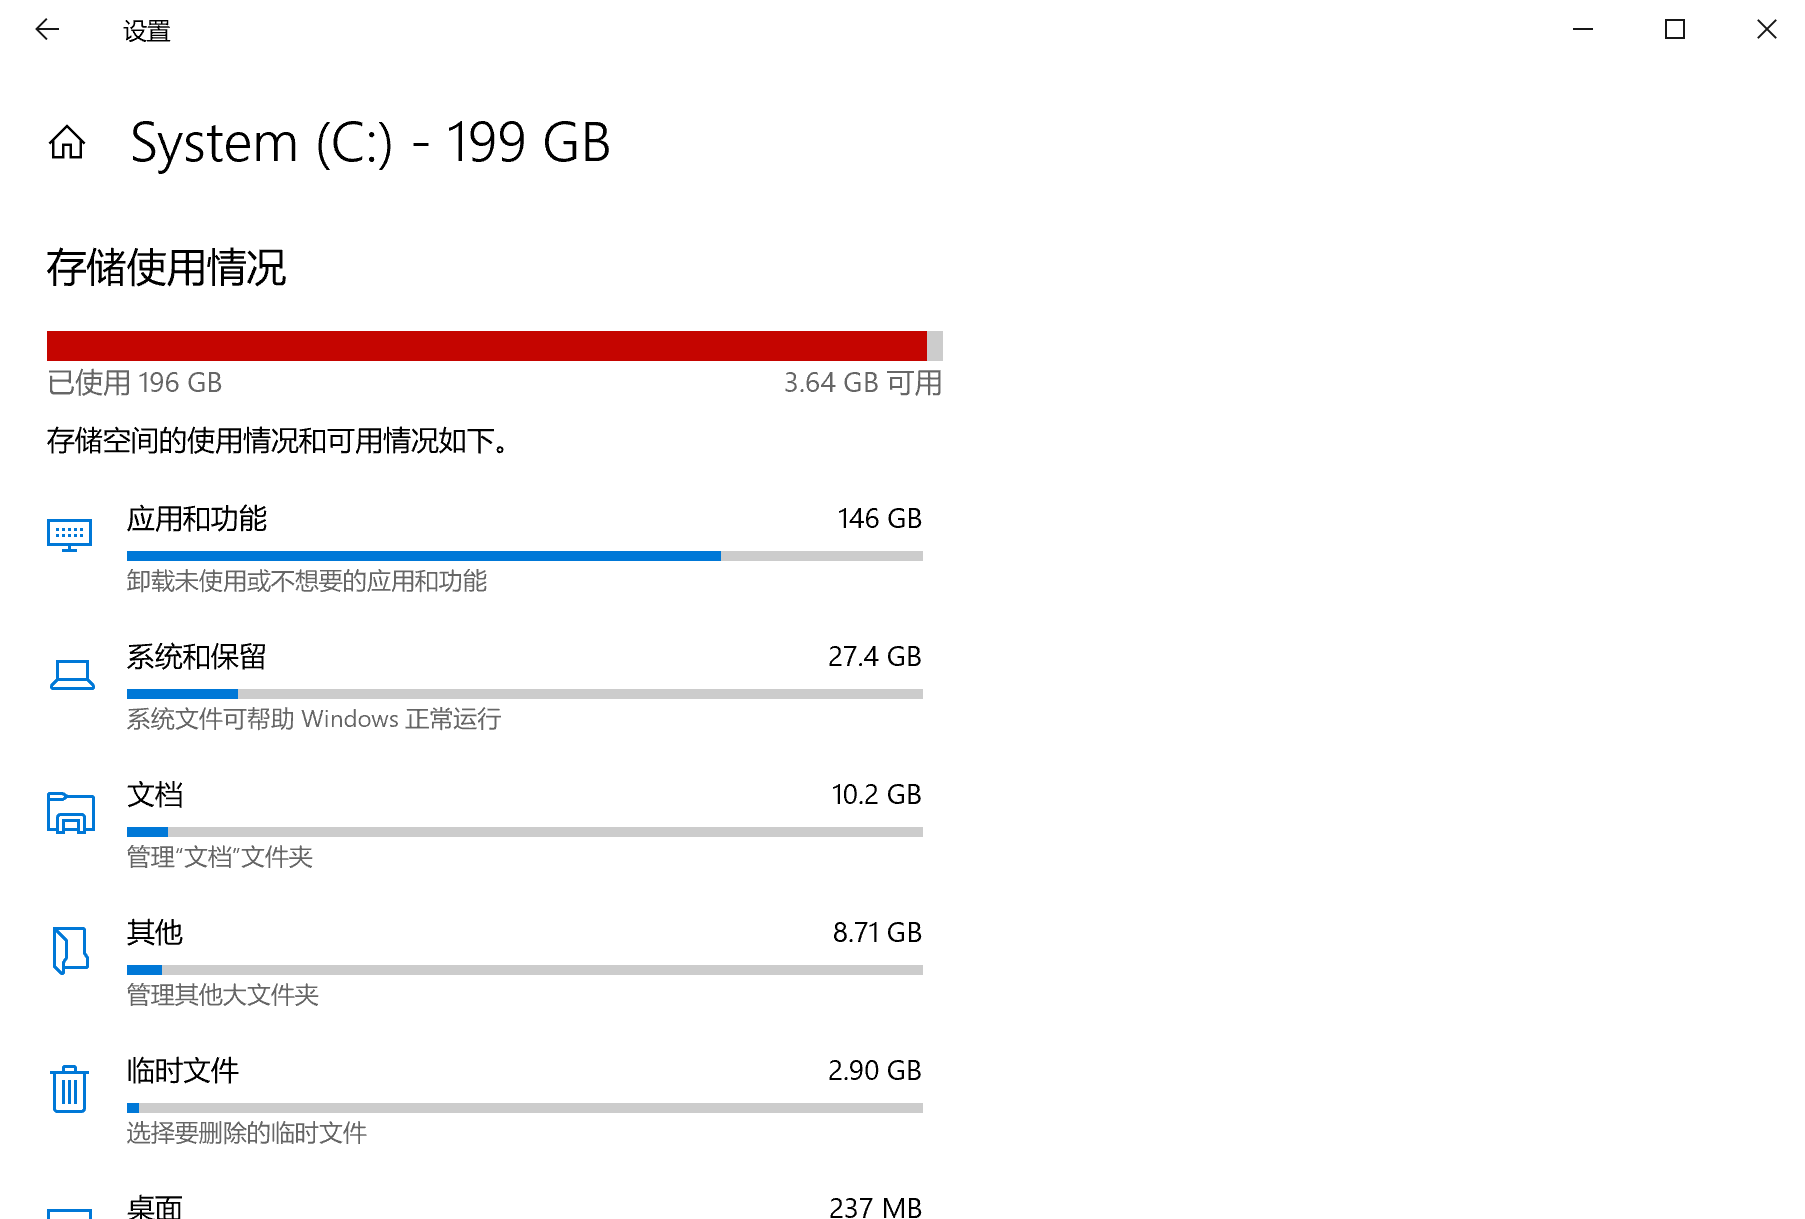
Task: Click the 2.90 GB temporary files size
Action: [x=874, y=1071]
